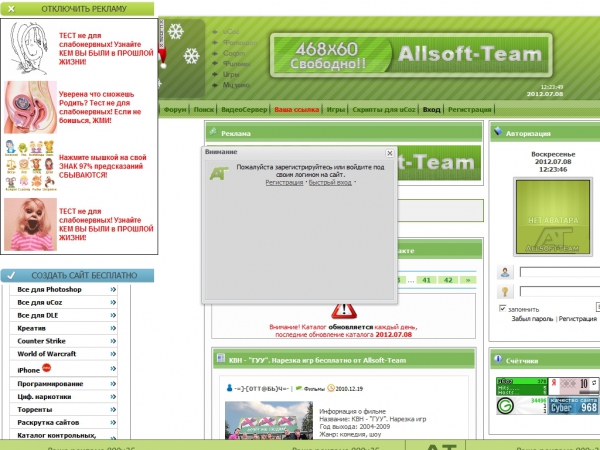Image resolution: width=600 pixels, height=450 pixels.
Task: Click the Фильмы category tag on the post
Action: point(314,389)
